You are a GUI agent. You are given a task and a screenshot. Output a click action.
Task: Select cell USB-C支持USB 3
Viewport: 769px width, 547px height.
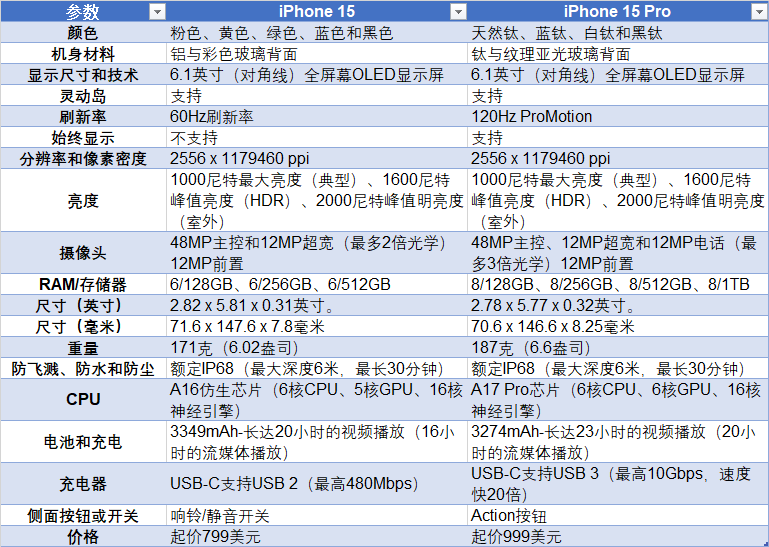(x=618, y=484)
